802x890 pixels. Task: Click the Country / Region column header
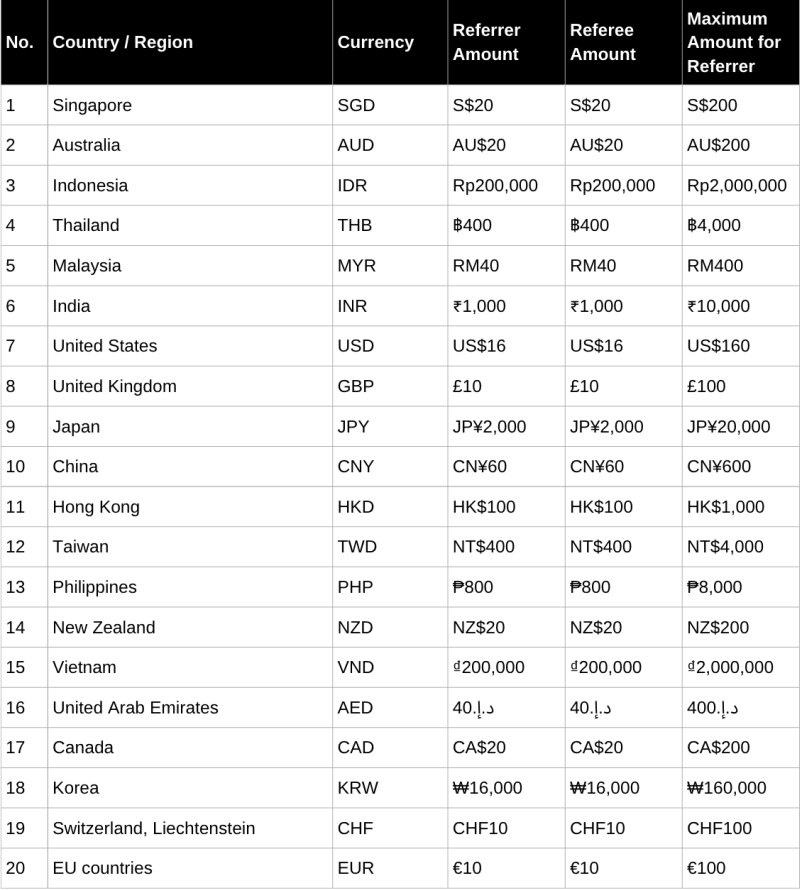[x=123, y=43]
